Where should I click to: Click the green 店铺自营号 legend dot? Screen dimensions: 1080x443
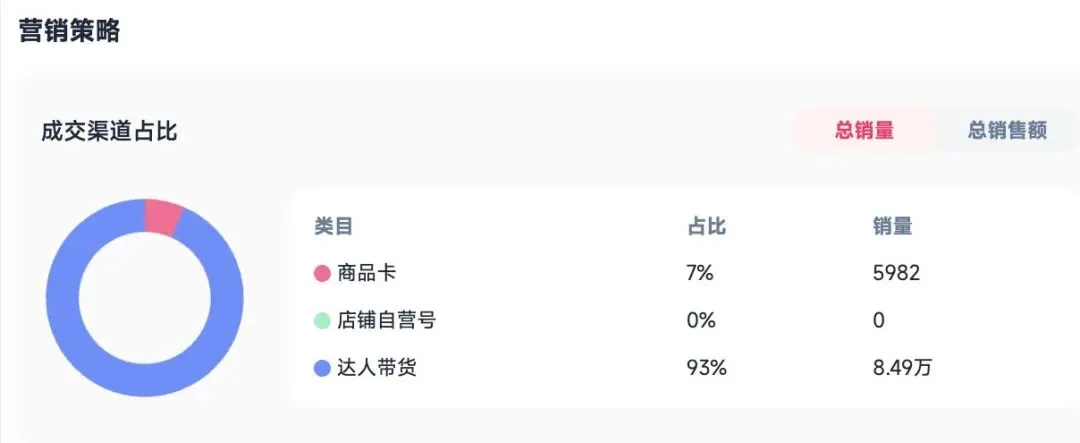(322, 321)
